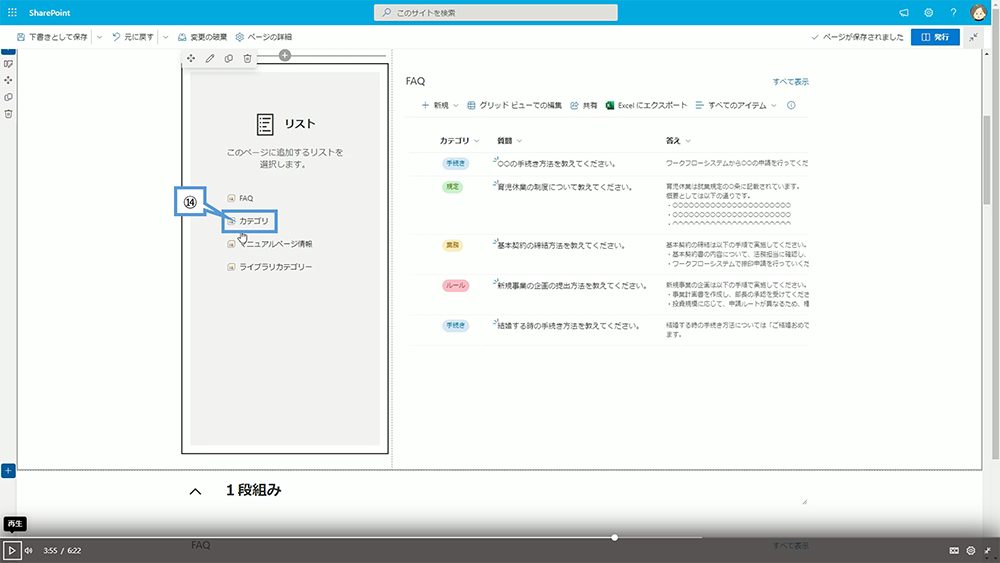Image resolution: width=1000 pixels, height=563 pixels.
Task: Open the dropdown next to 元に戻す
Action: [166, 37]
